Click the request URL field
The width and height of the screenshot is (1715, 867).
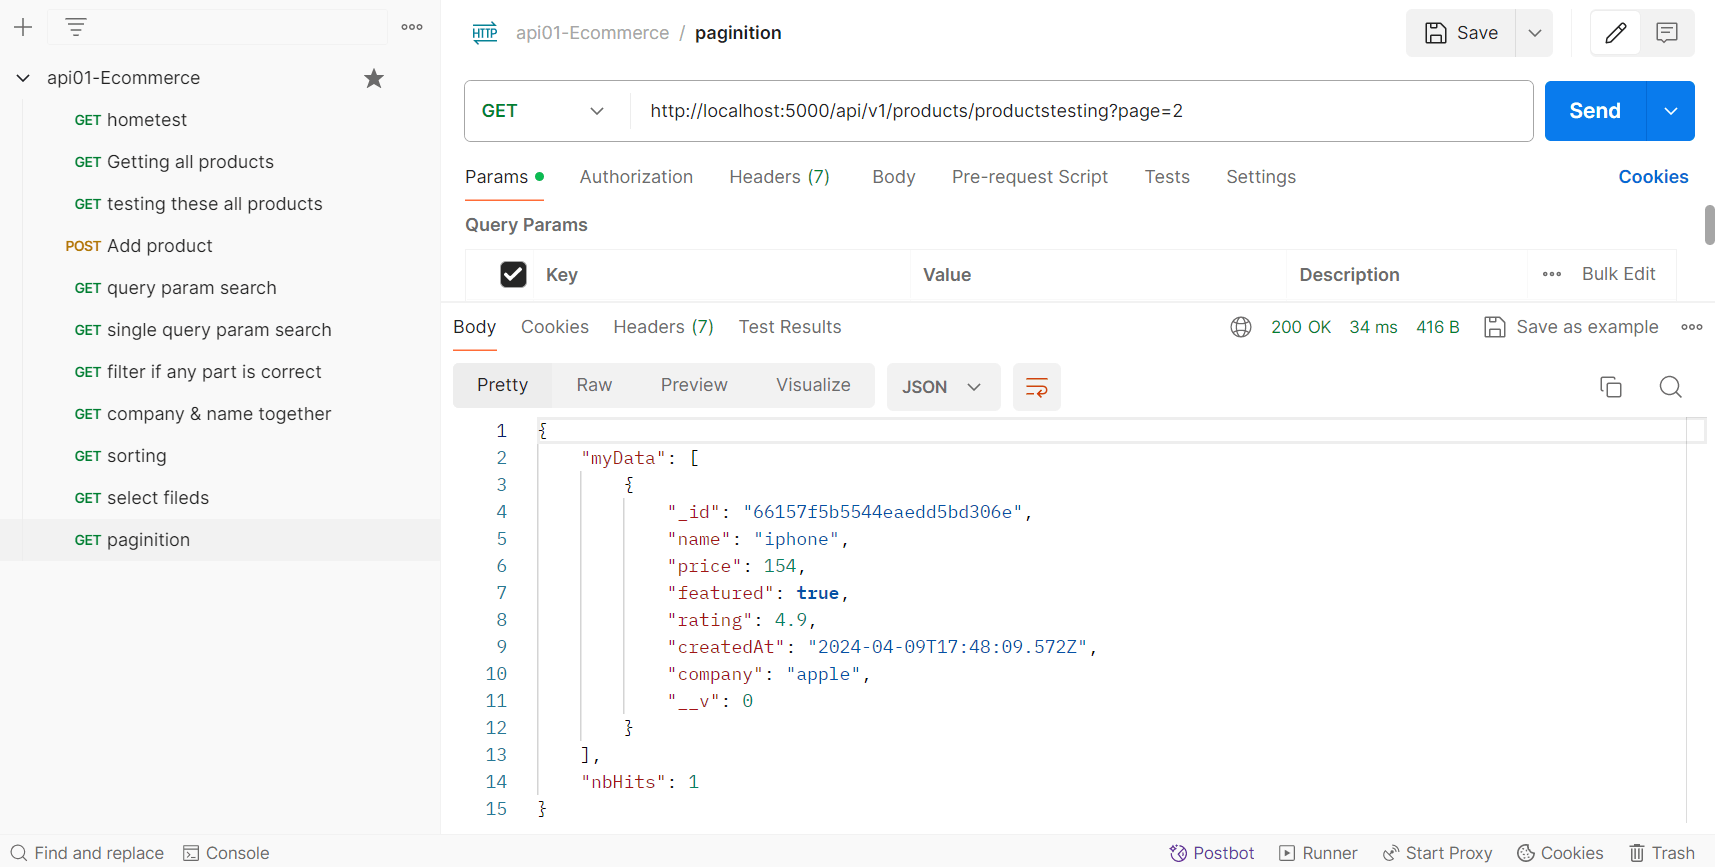[x=1080, y=111]
